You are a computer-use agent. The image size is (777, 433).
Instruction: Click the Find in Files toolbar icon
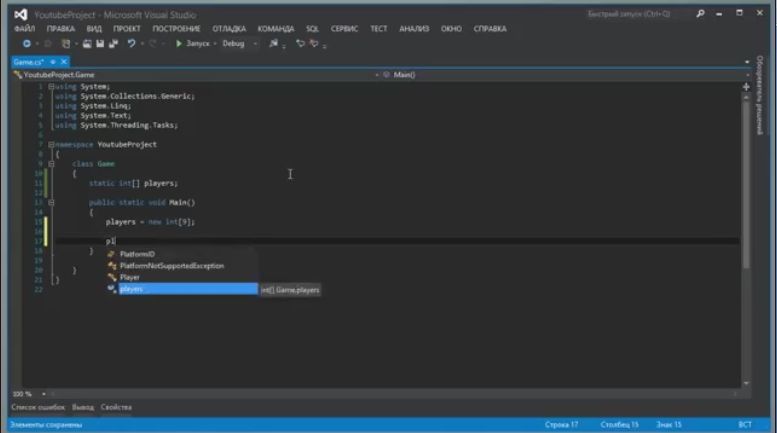[x=274, y=44]
